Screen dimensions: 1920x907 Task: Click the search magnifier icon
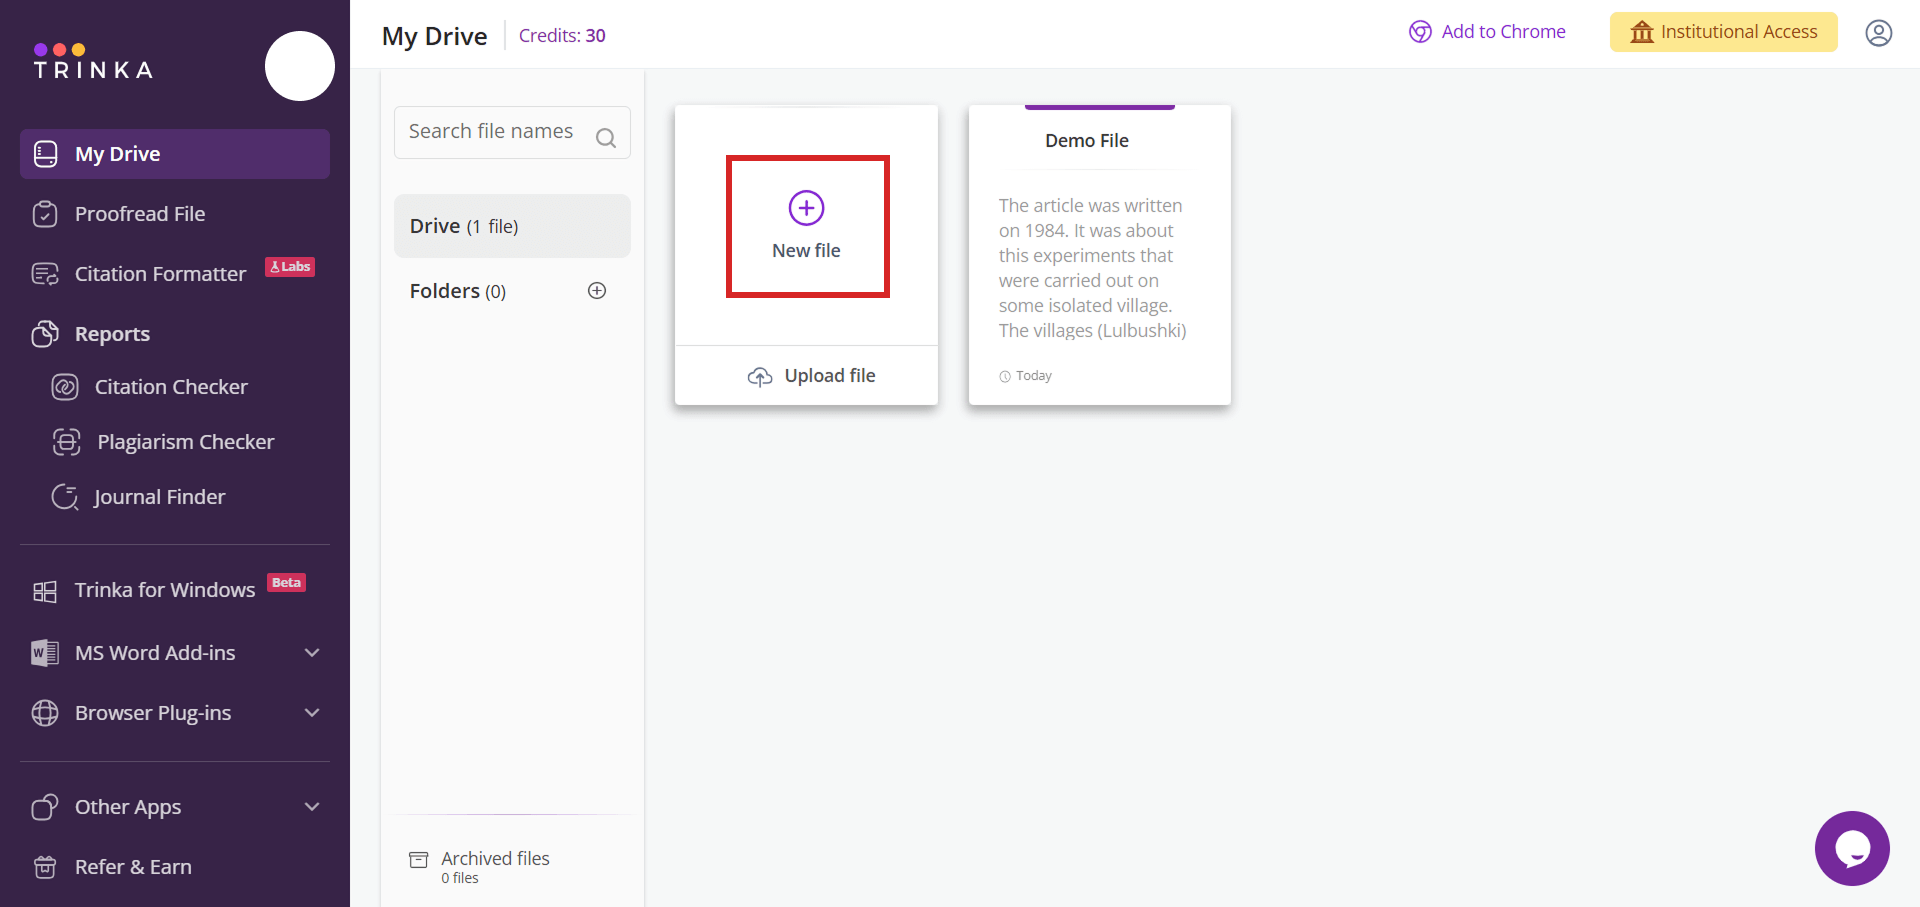point(606,138)
